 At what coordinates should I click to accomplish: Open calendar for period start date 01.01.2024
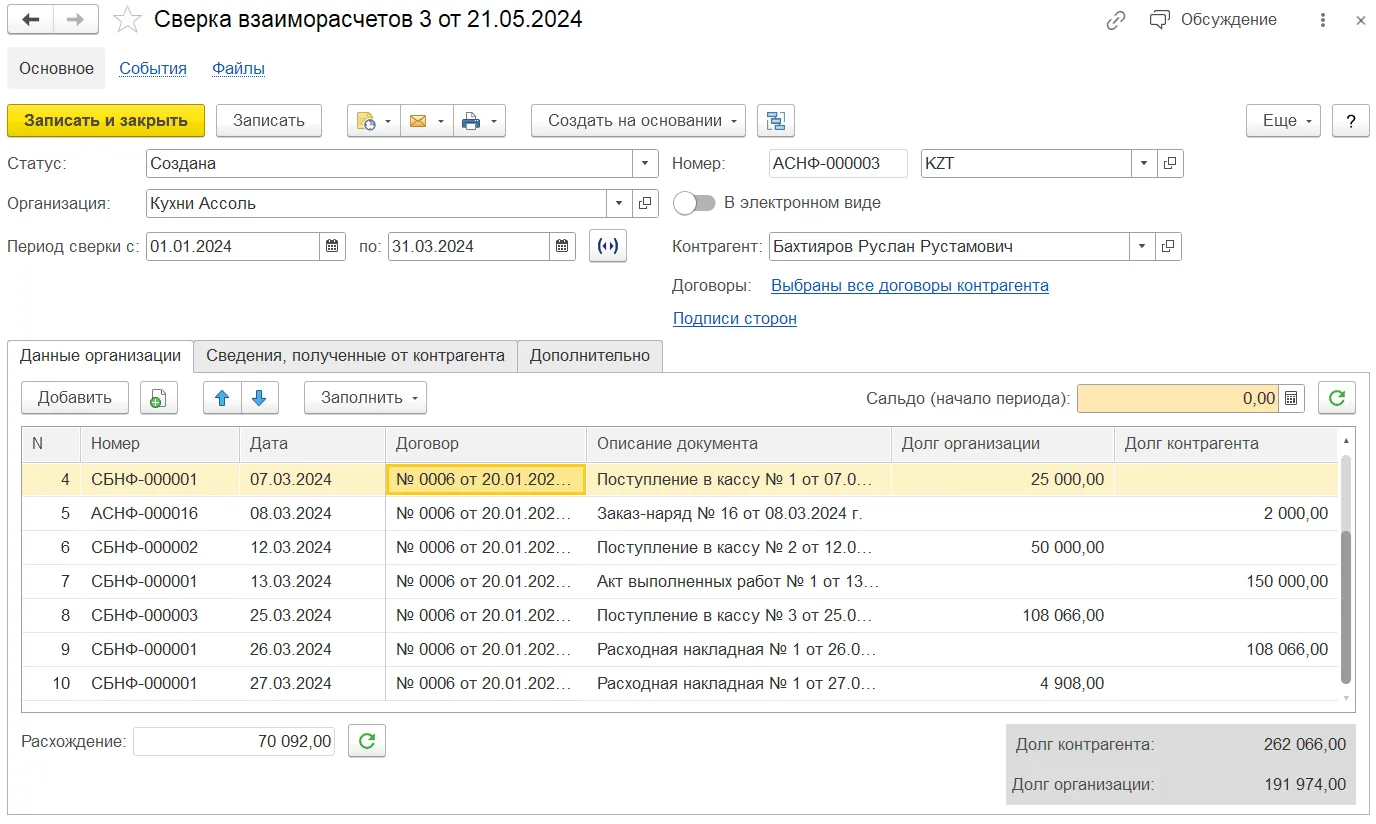click(333, 246)
